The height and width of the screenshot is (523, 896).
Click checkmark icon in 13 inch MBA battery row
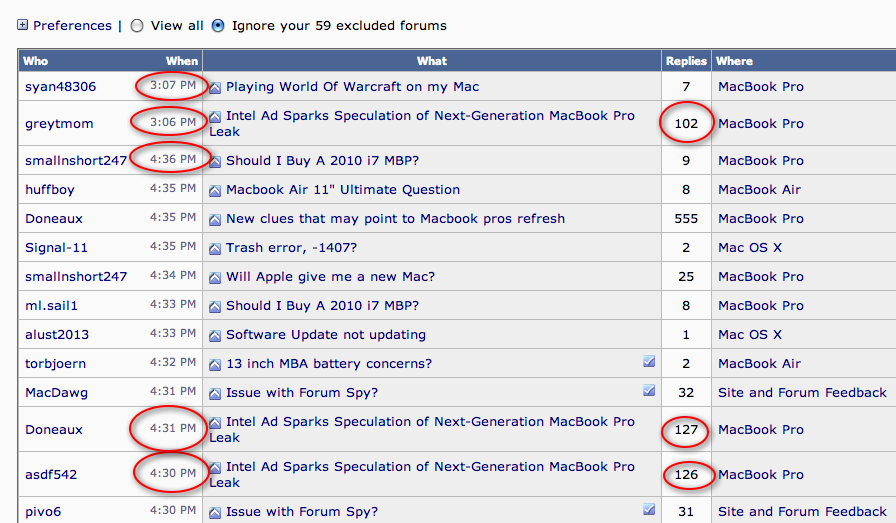649,361
